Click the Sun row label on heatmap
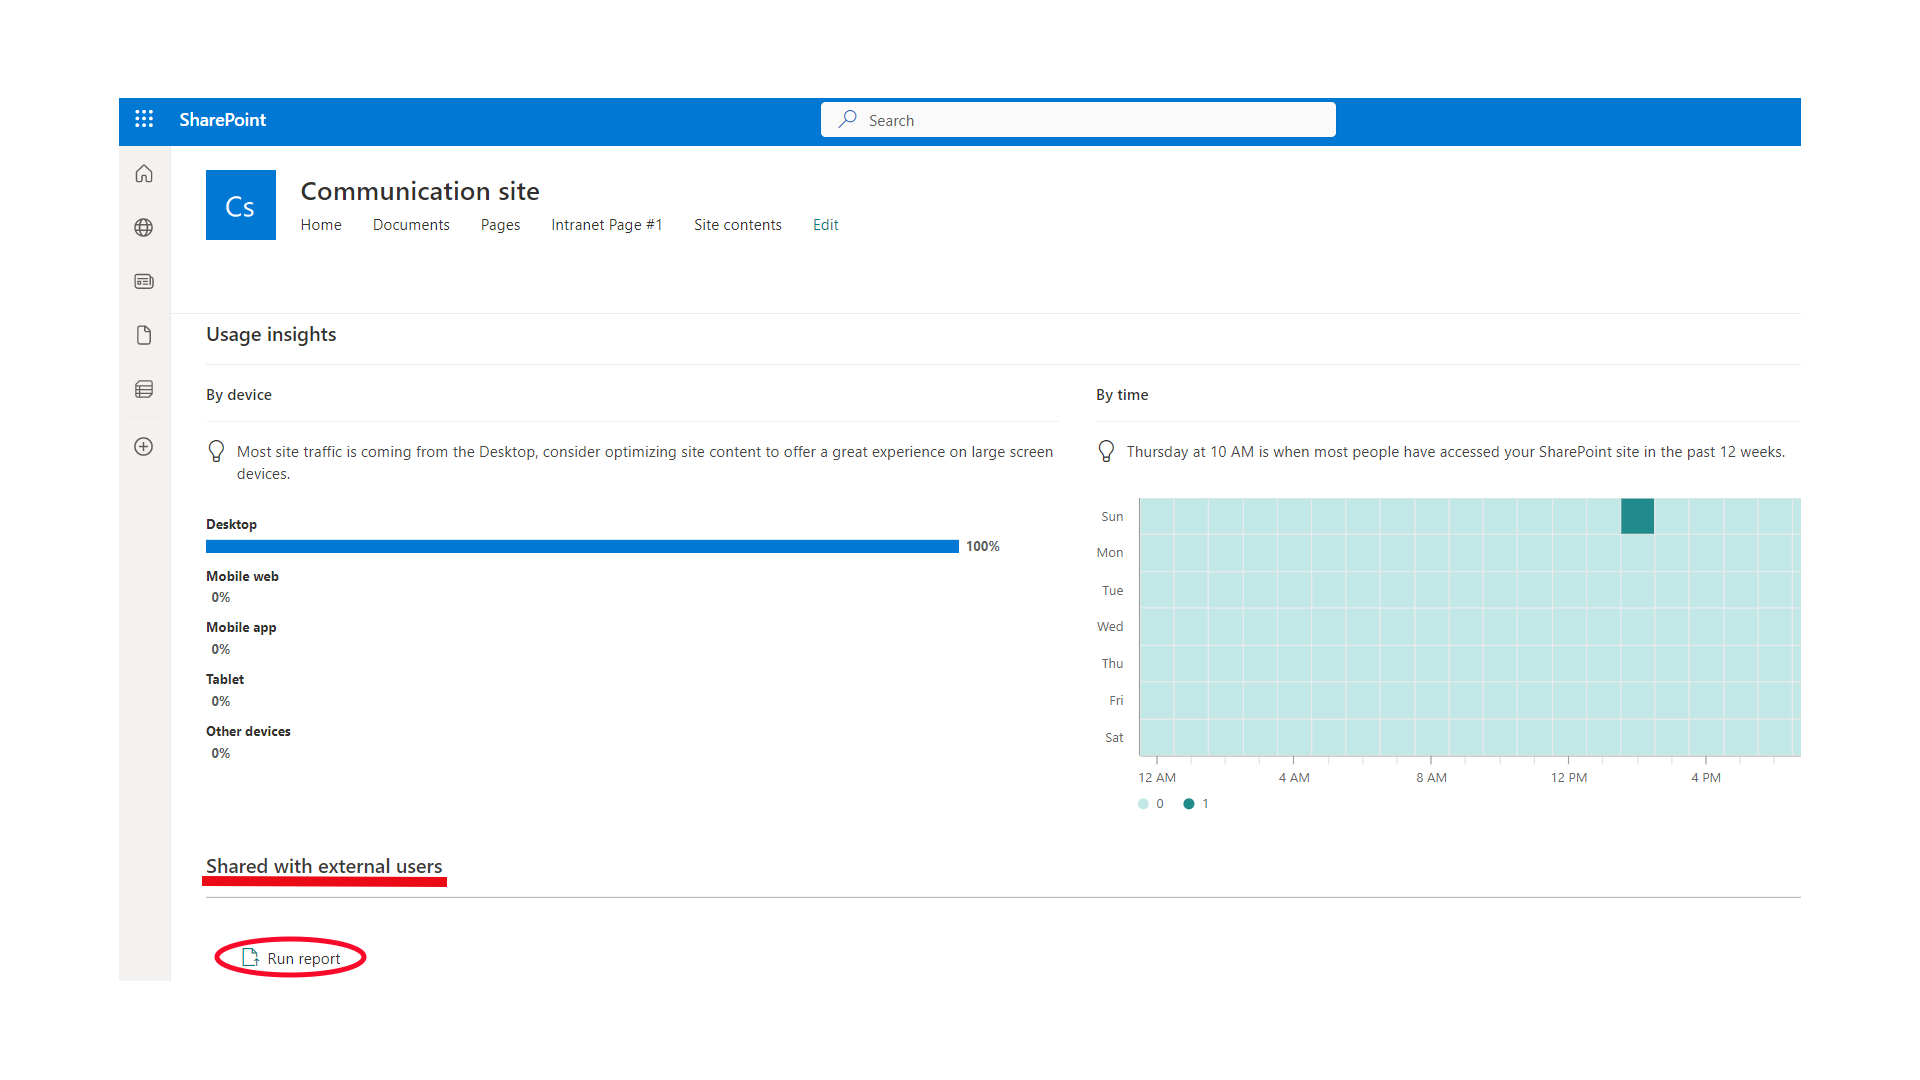The image size is (1920, 1080). 1112,517
